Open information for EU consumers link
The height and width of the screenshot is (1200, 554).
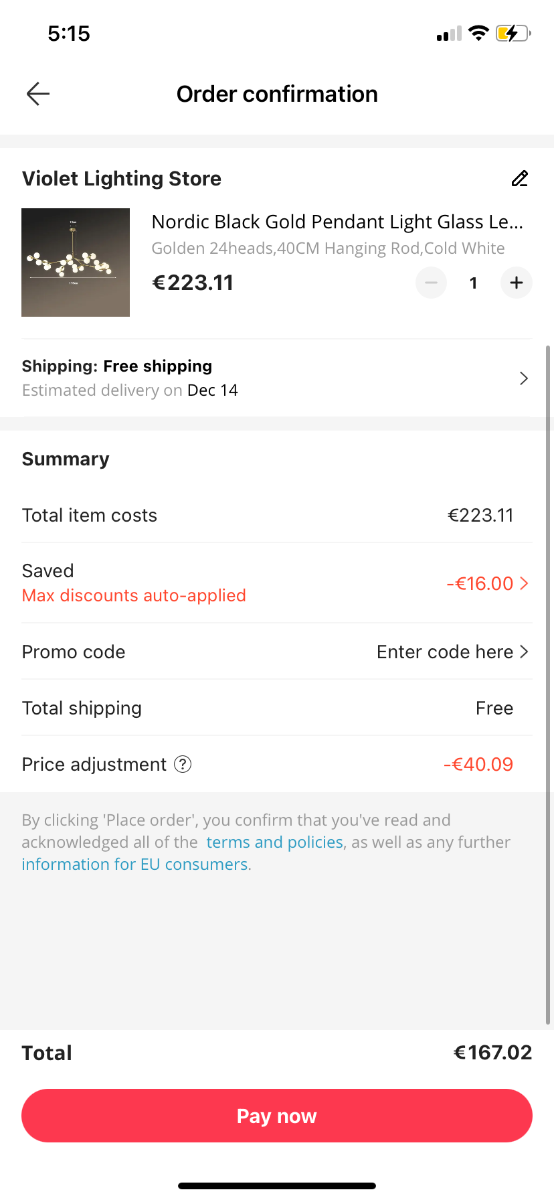click(x=134, y=864)
